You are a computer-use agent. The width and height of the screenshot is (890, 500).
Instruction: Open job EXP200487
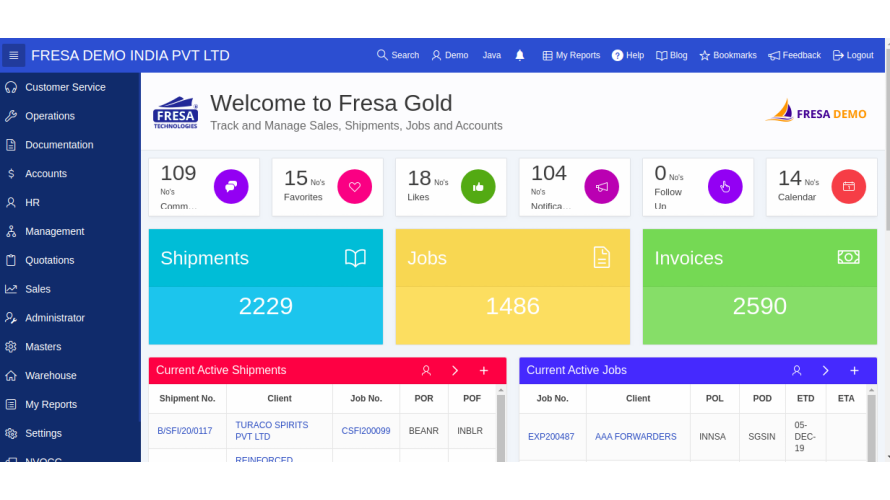551,436
